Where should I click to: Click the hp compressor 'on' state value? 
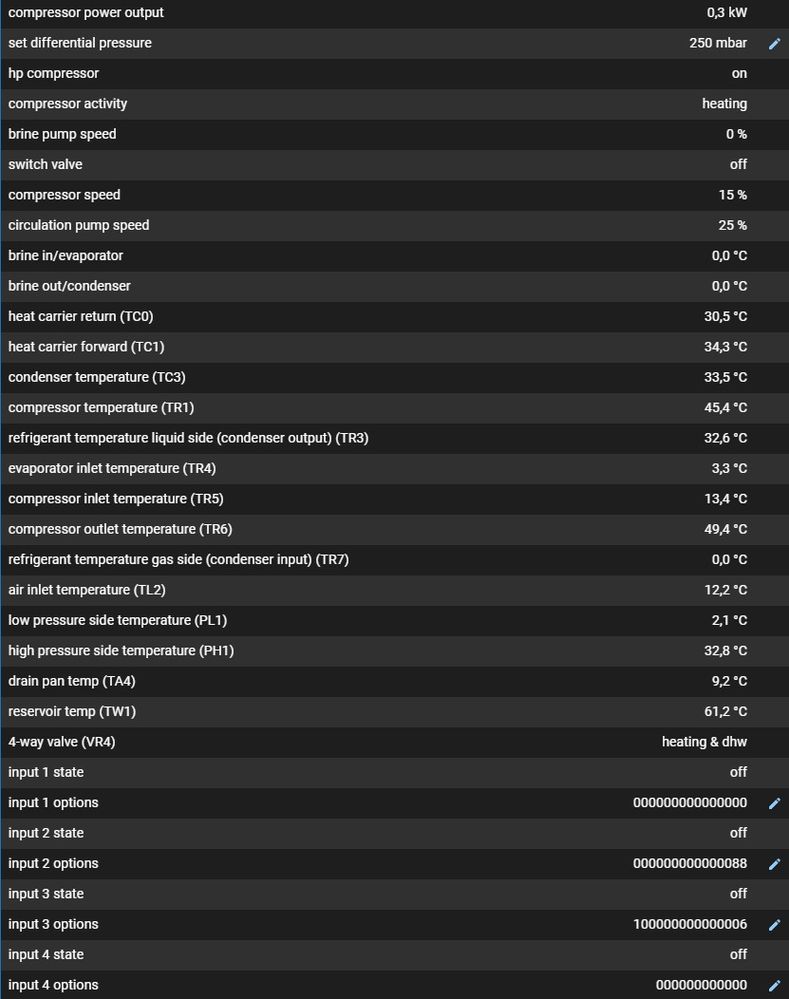pyautogui.click(x=738, y=74)
